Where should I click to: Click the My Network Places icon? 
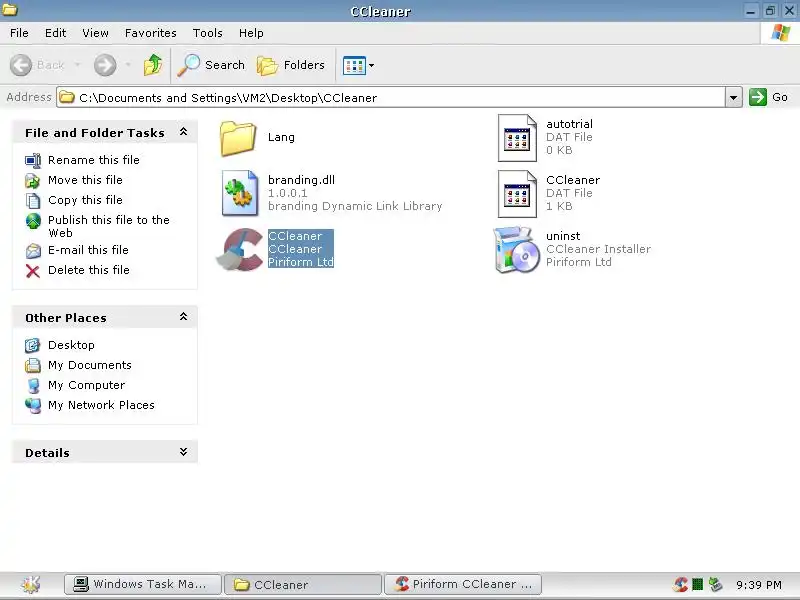coord(33,406)
